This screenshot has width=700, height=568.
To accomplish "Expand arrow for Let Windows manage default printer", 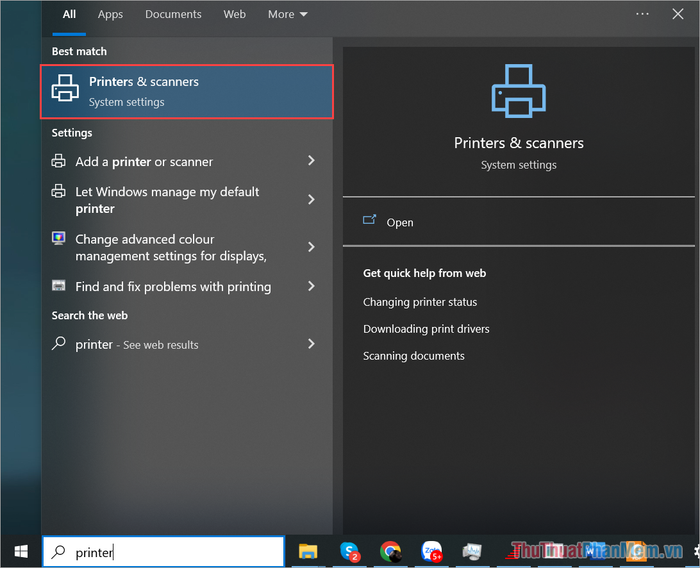I will pos(311,199).
